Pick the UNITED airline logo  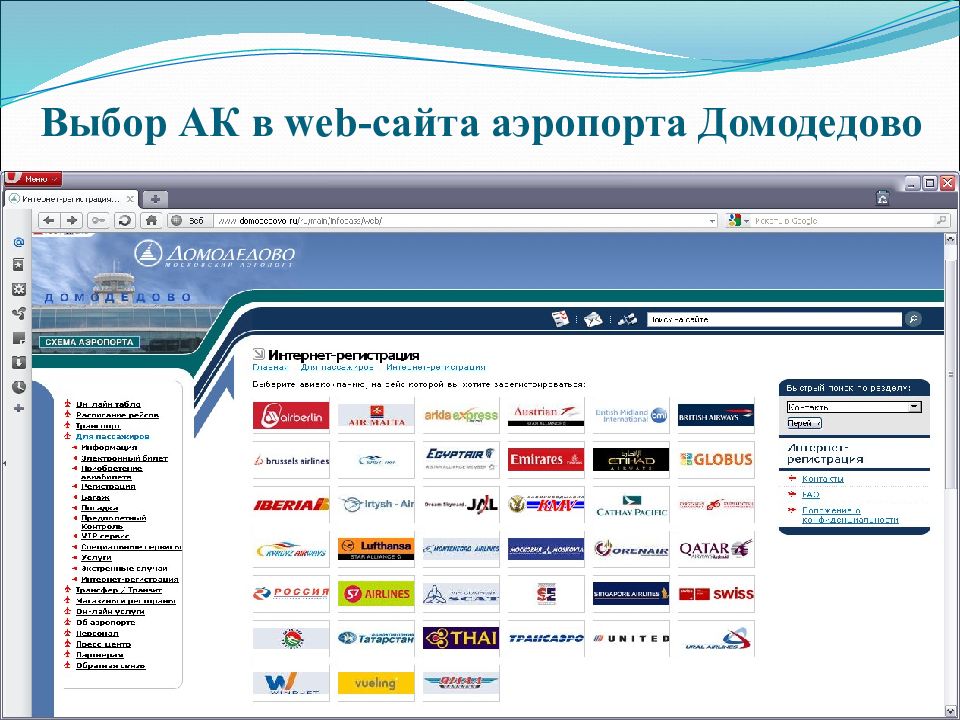(631, 639)
